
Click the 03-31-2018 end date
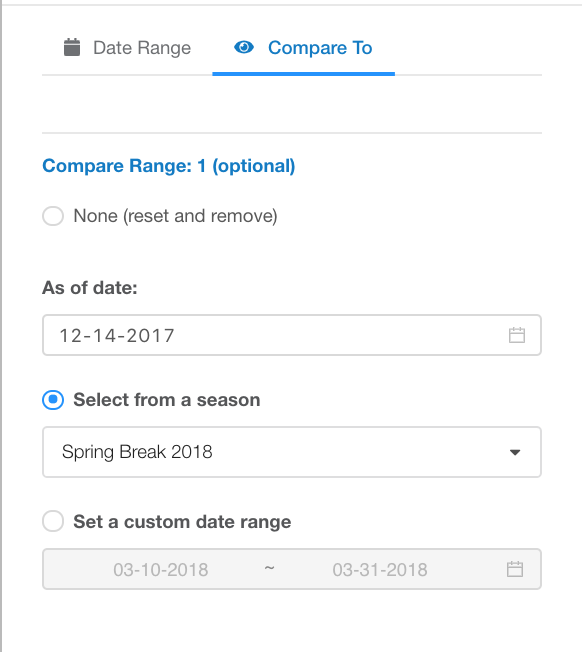[380, 570]
